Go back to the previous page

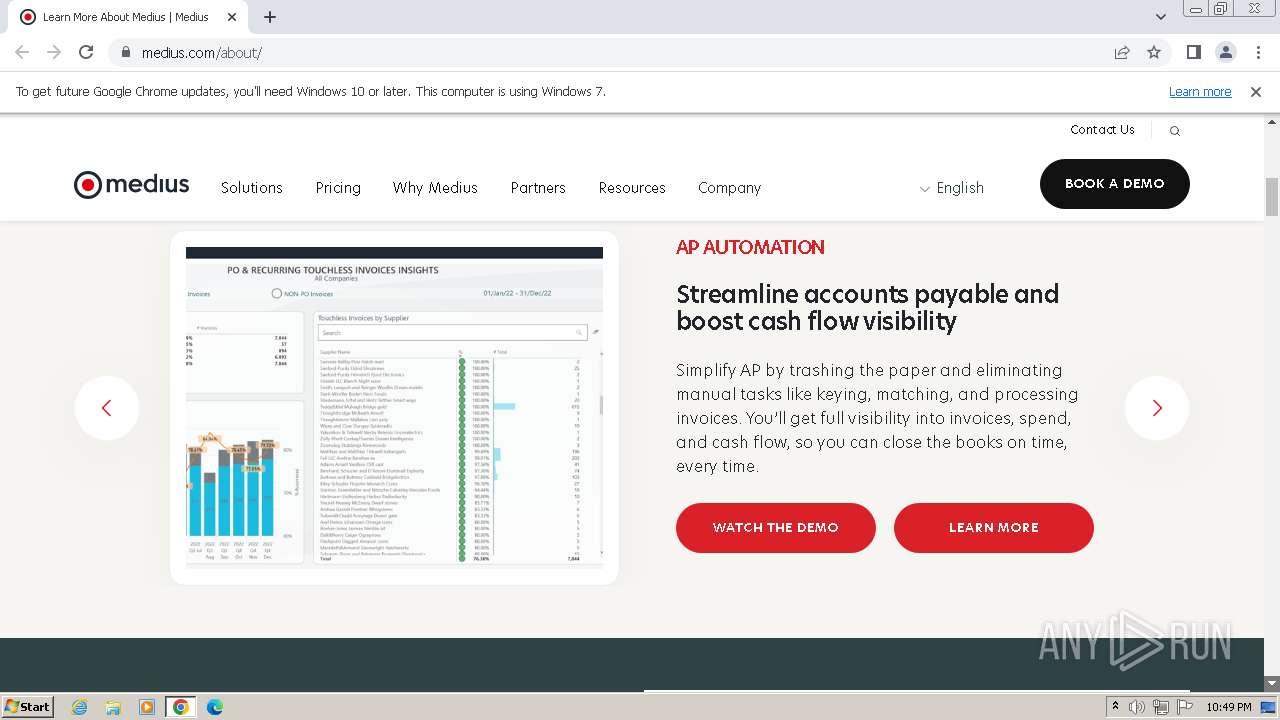(x=22, y=52)
